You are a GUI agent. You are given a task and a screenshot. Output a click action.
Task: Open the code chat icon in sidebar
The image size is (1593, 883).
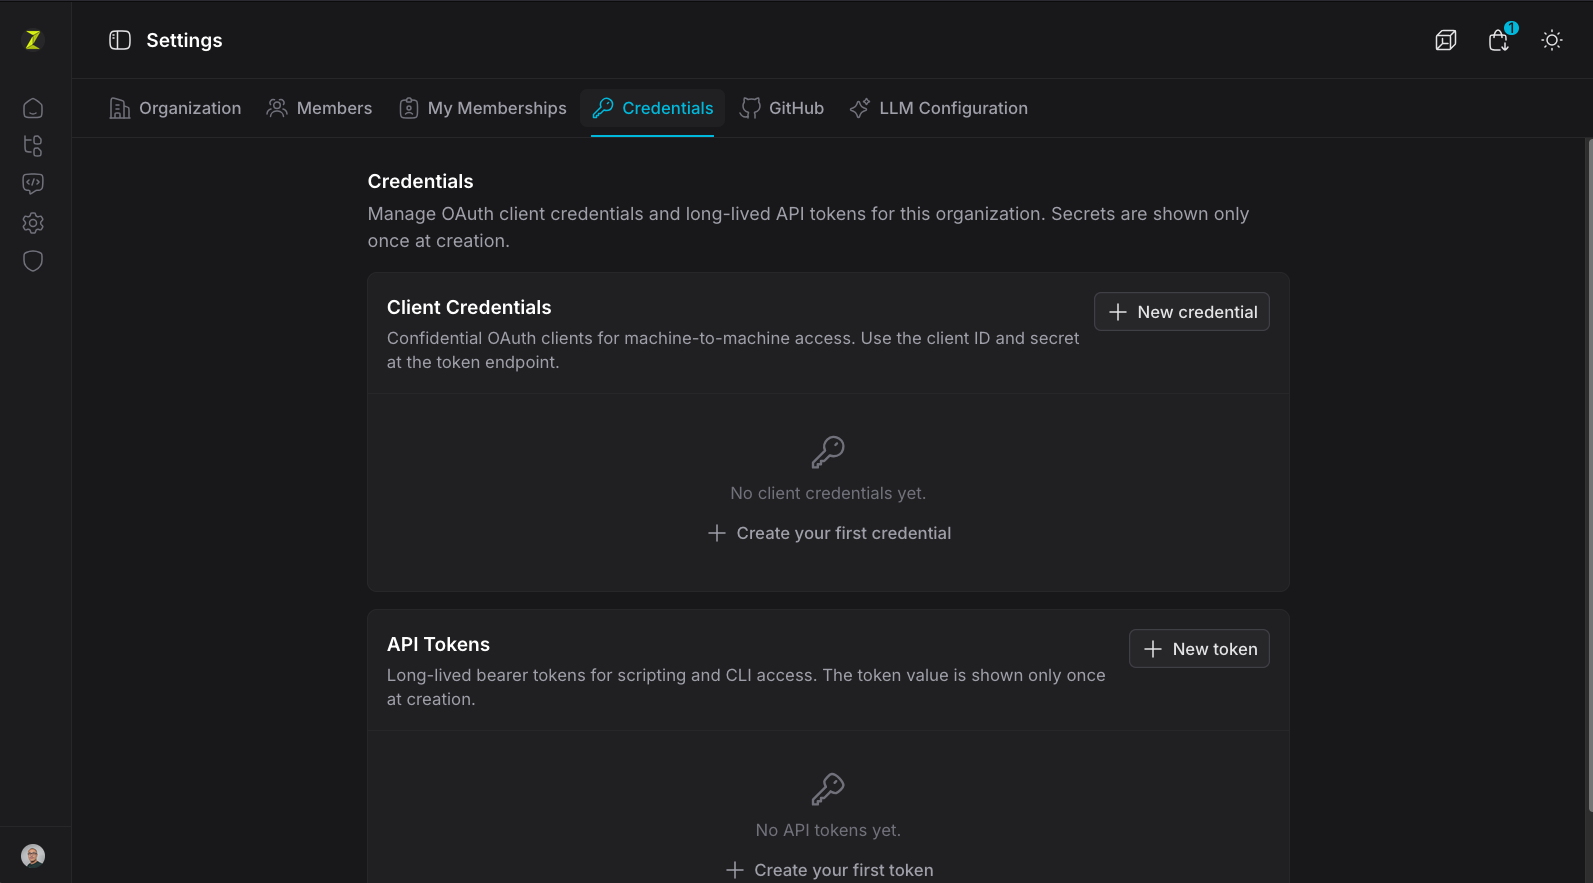tap(33, 184)
